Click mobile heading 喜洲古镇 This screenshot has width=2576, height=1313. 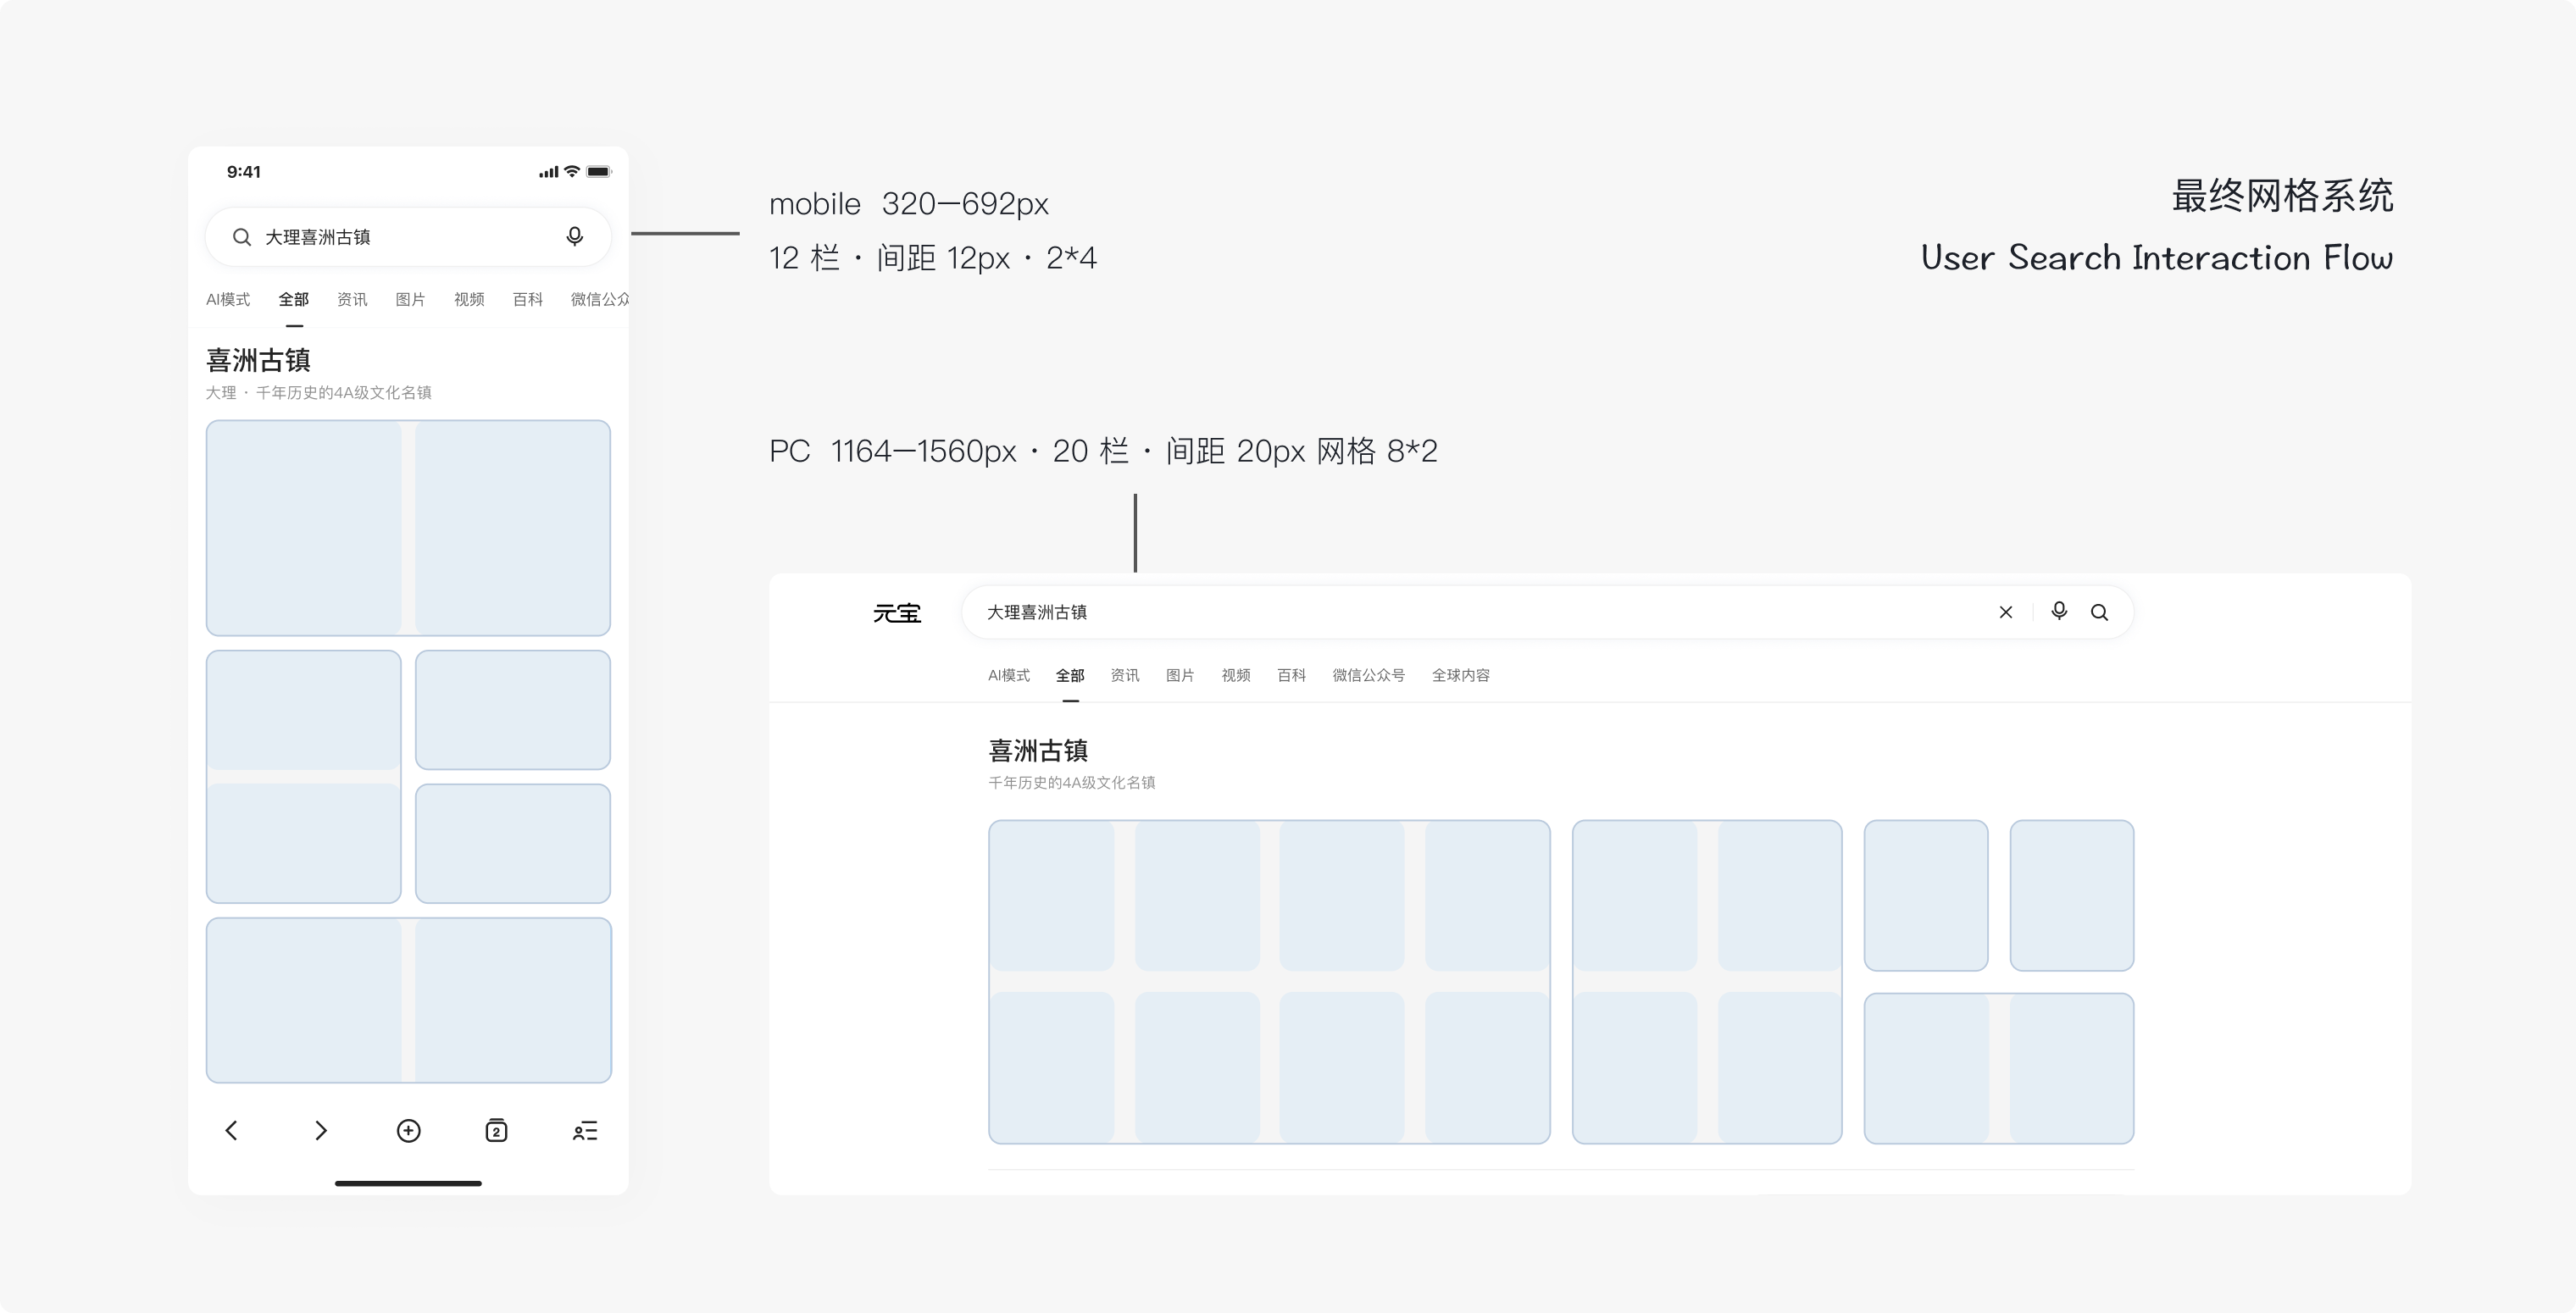[x=258, y=360]
